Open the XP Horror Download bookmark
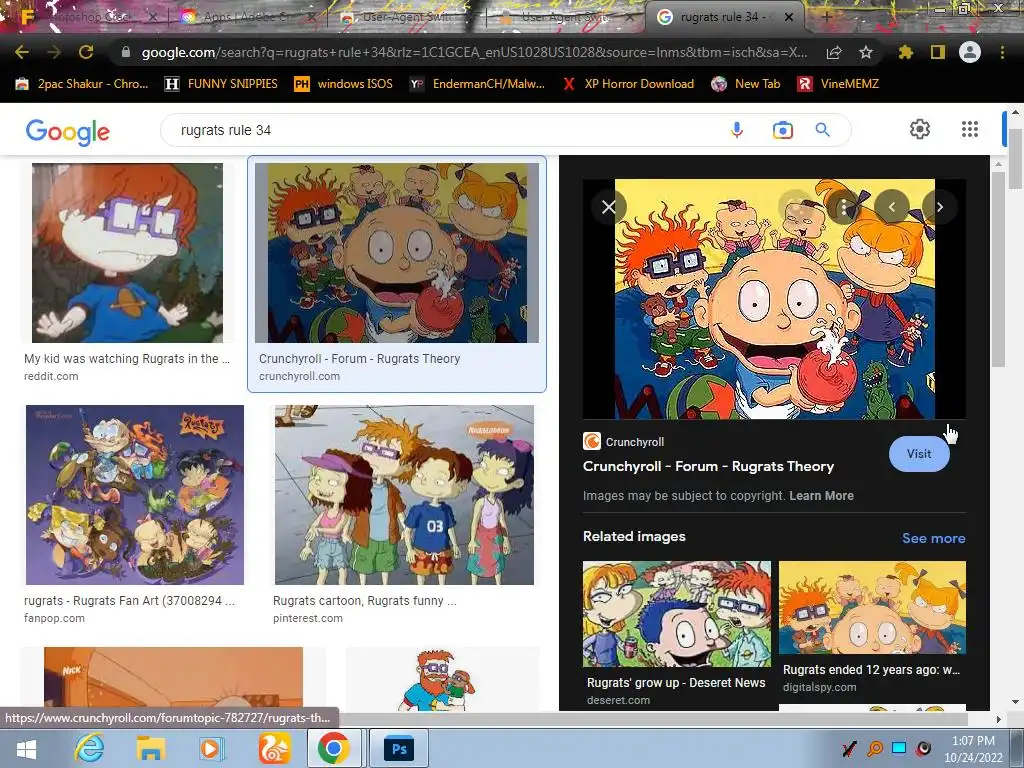Viewport: 1024px width, 768px height. (x=628, y=84)
